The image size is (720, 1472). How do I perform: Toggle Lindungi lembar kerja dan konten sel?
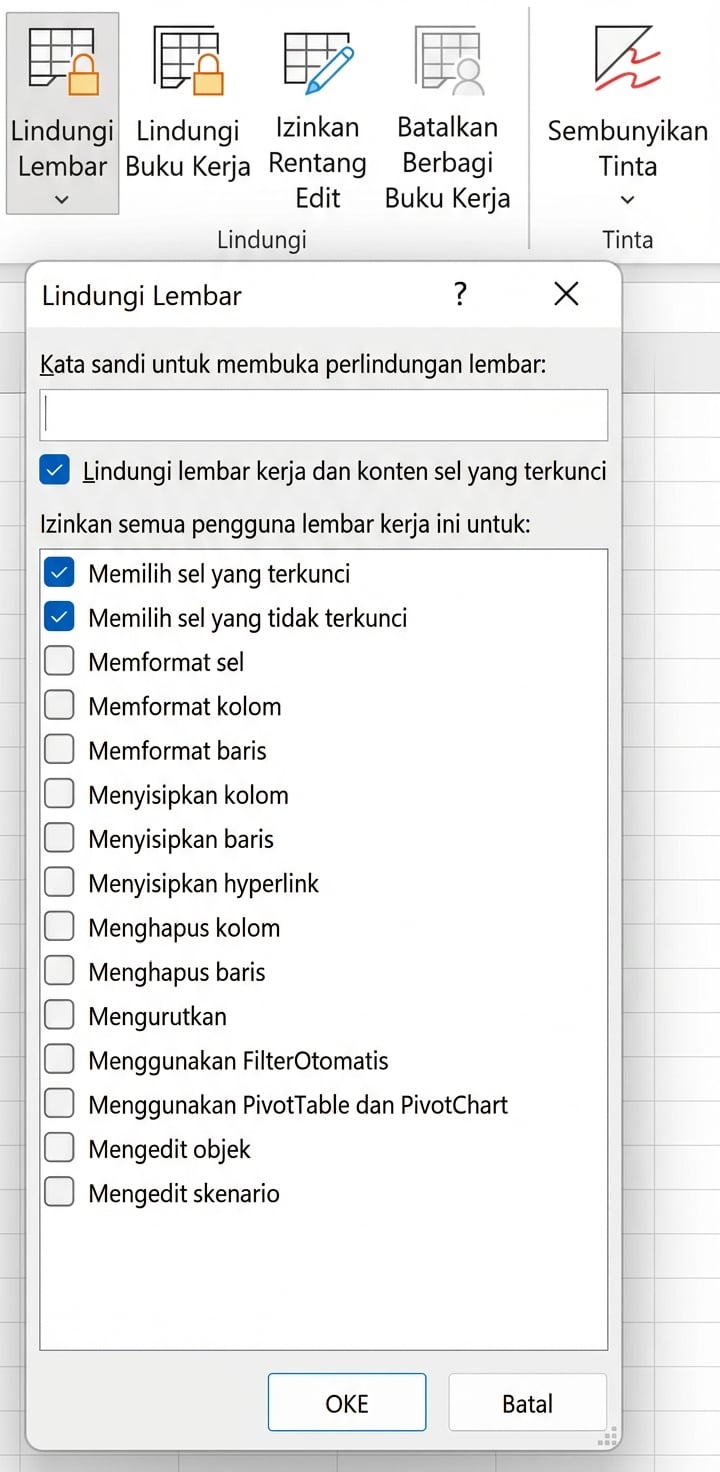click(54, 469)
